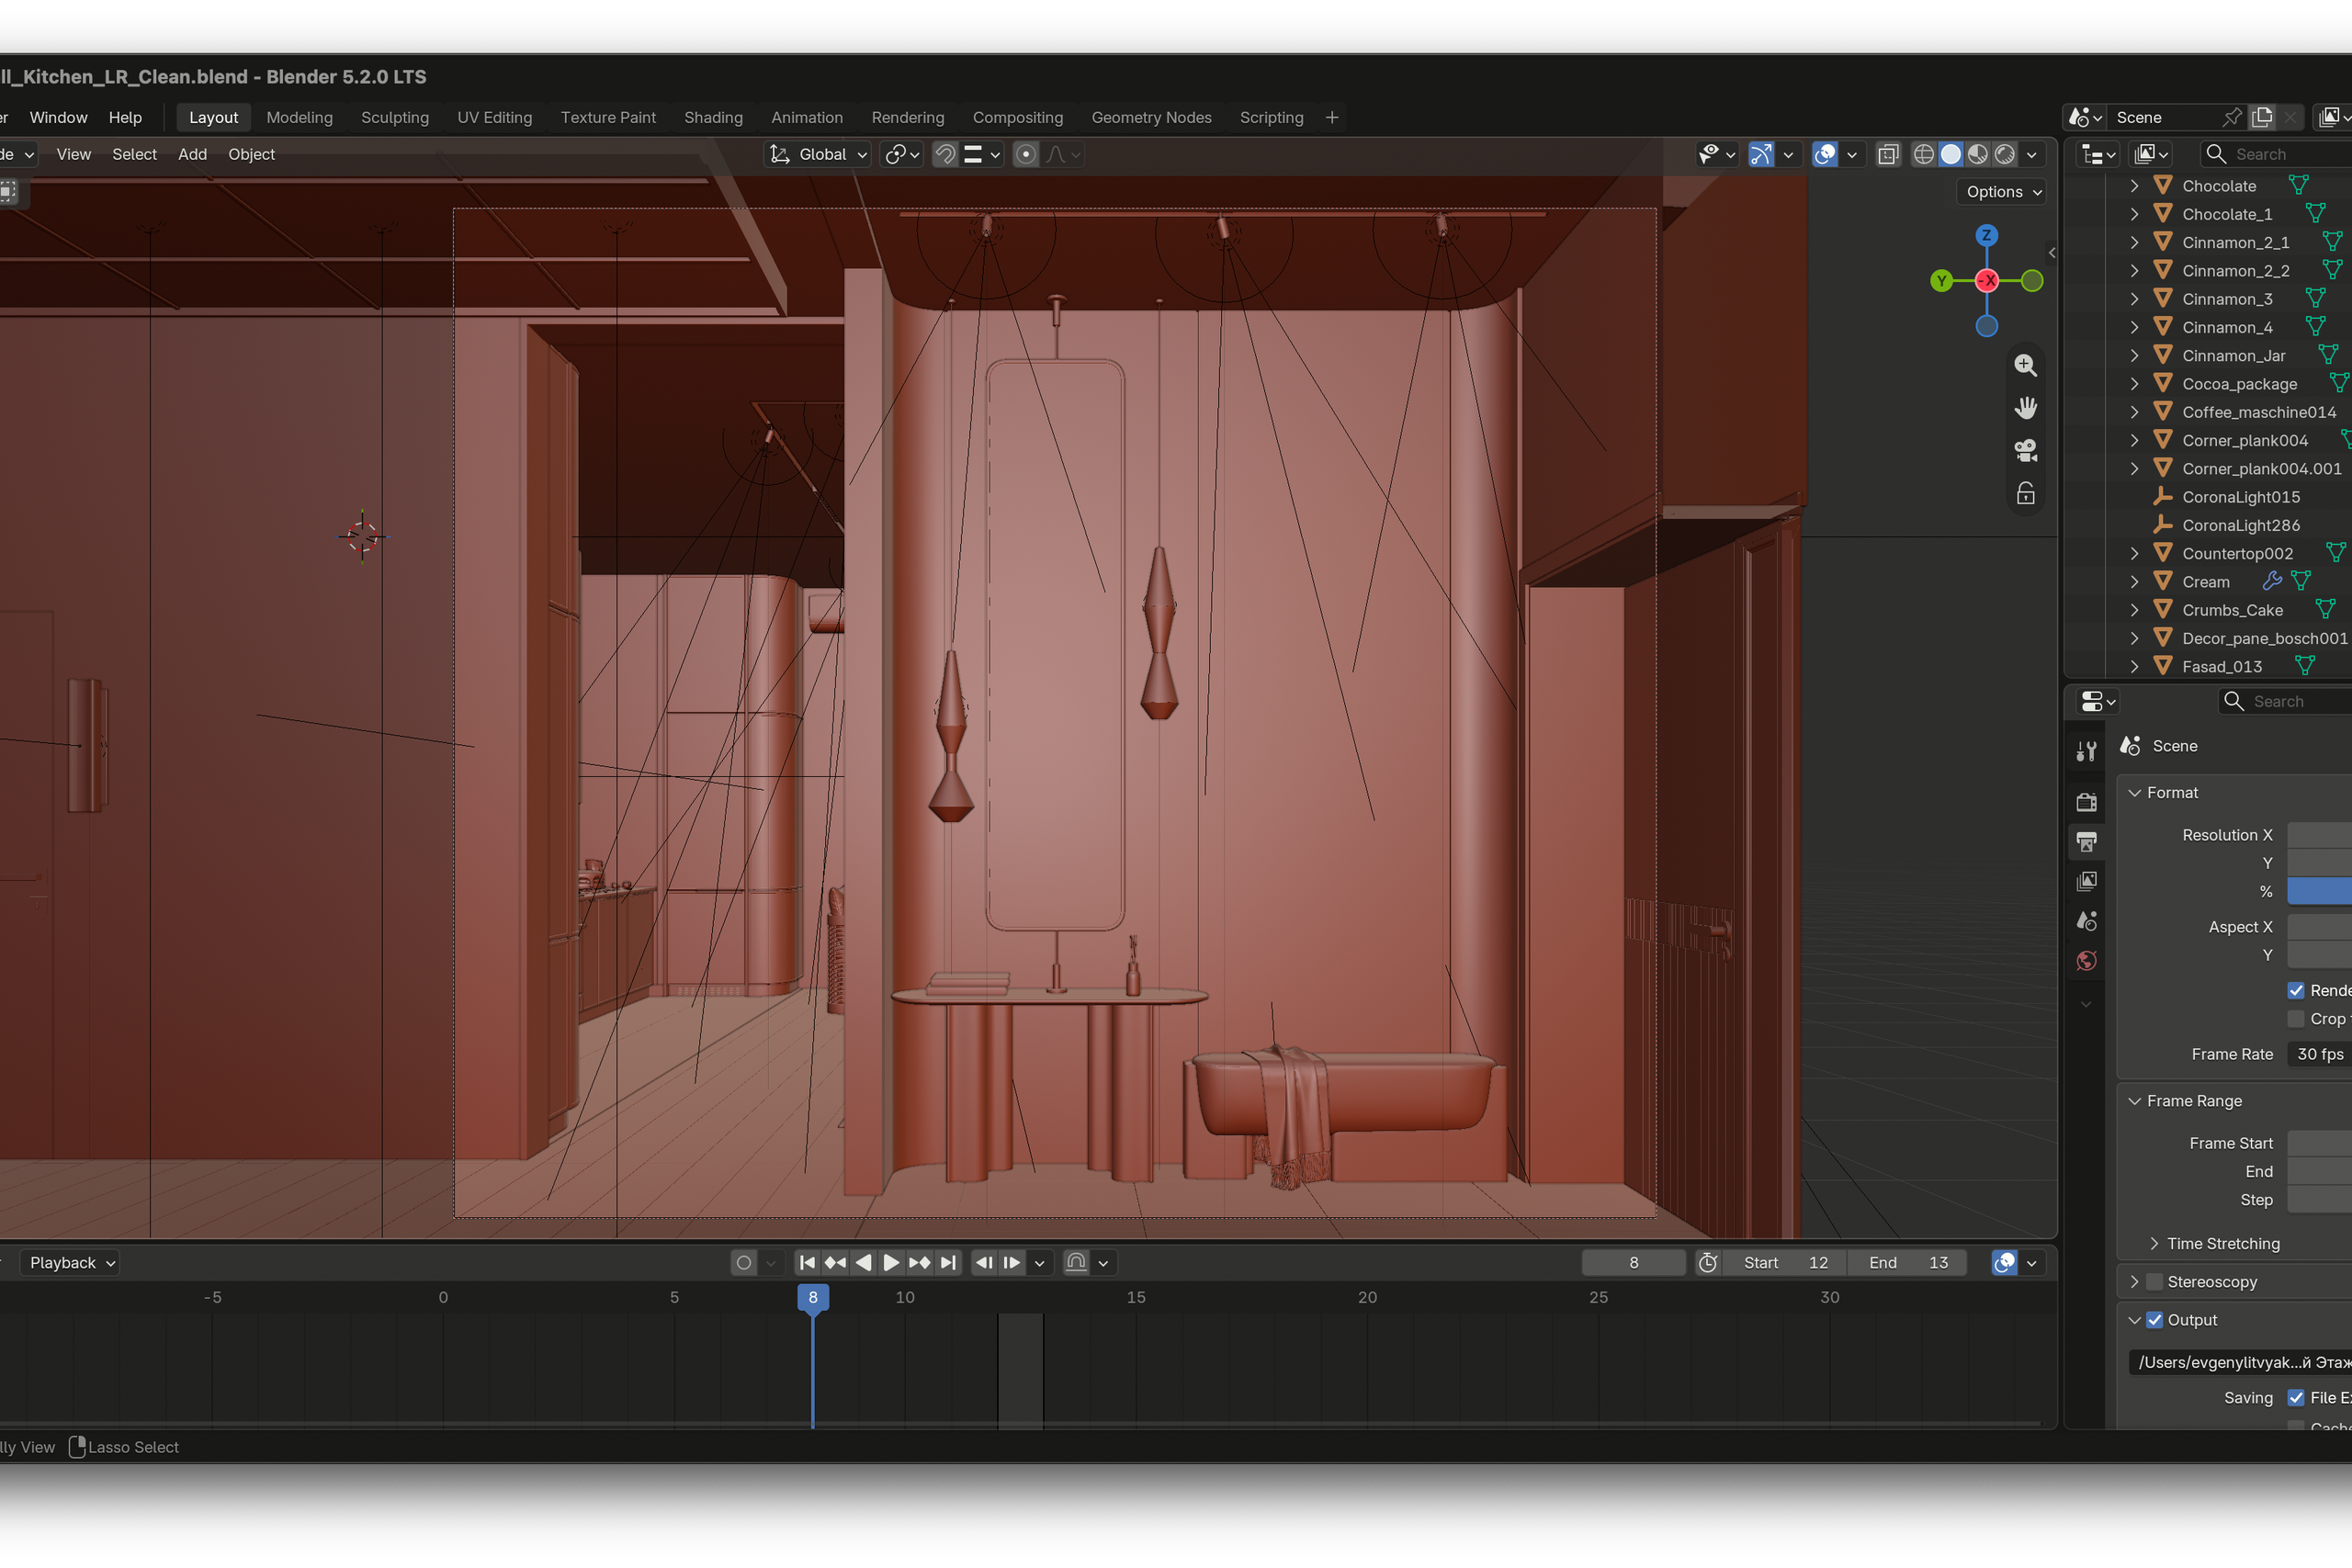Switch to Modeling workspace tab

click(x=299, y=117)
